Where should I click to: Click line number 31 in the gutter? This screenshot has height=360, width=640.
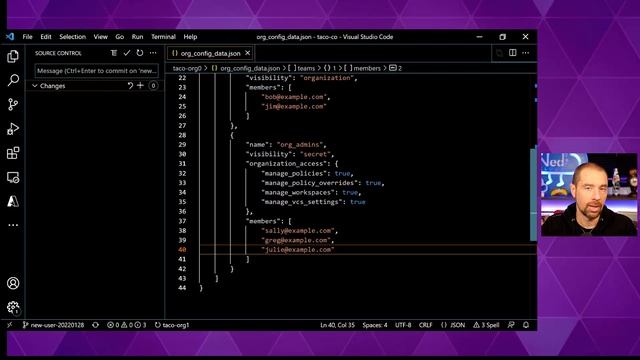point(182,164)
